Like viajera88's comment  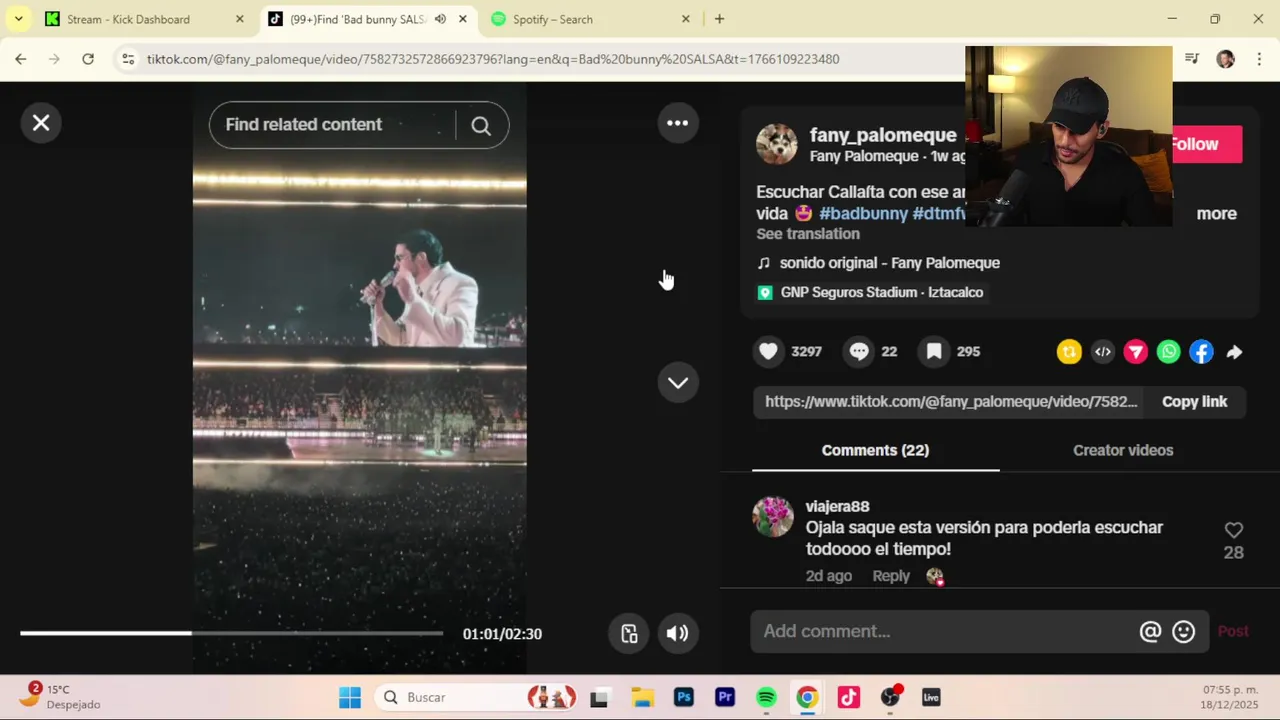point(1234,530)
